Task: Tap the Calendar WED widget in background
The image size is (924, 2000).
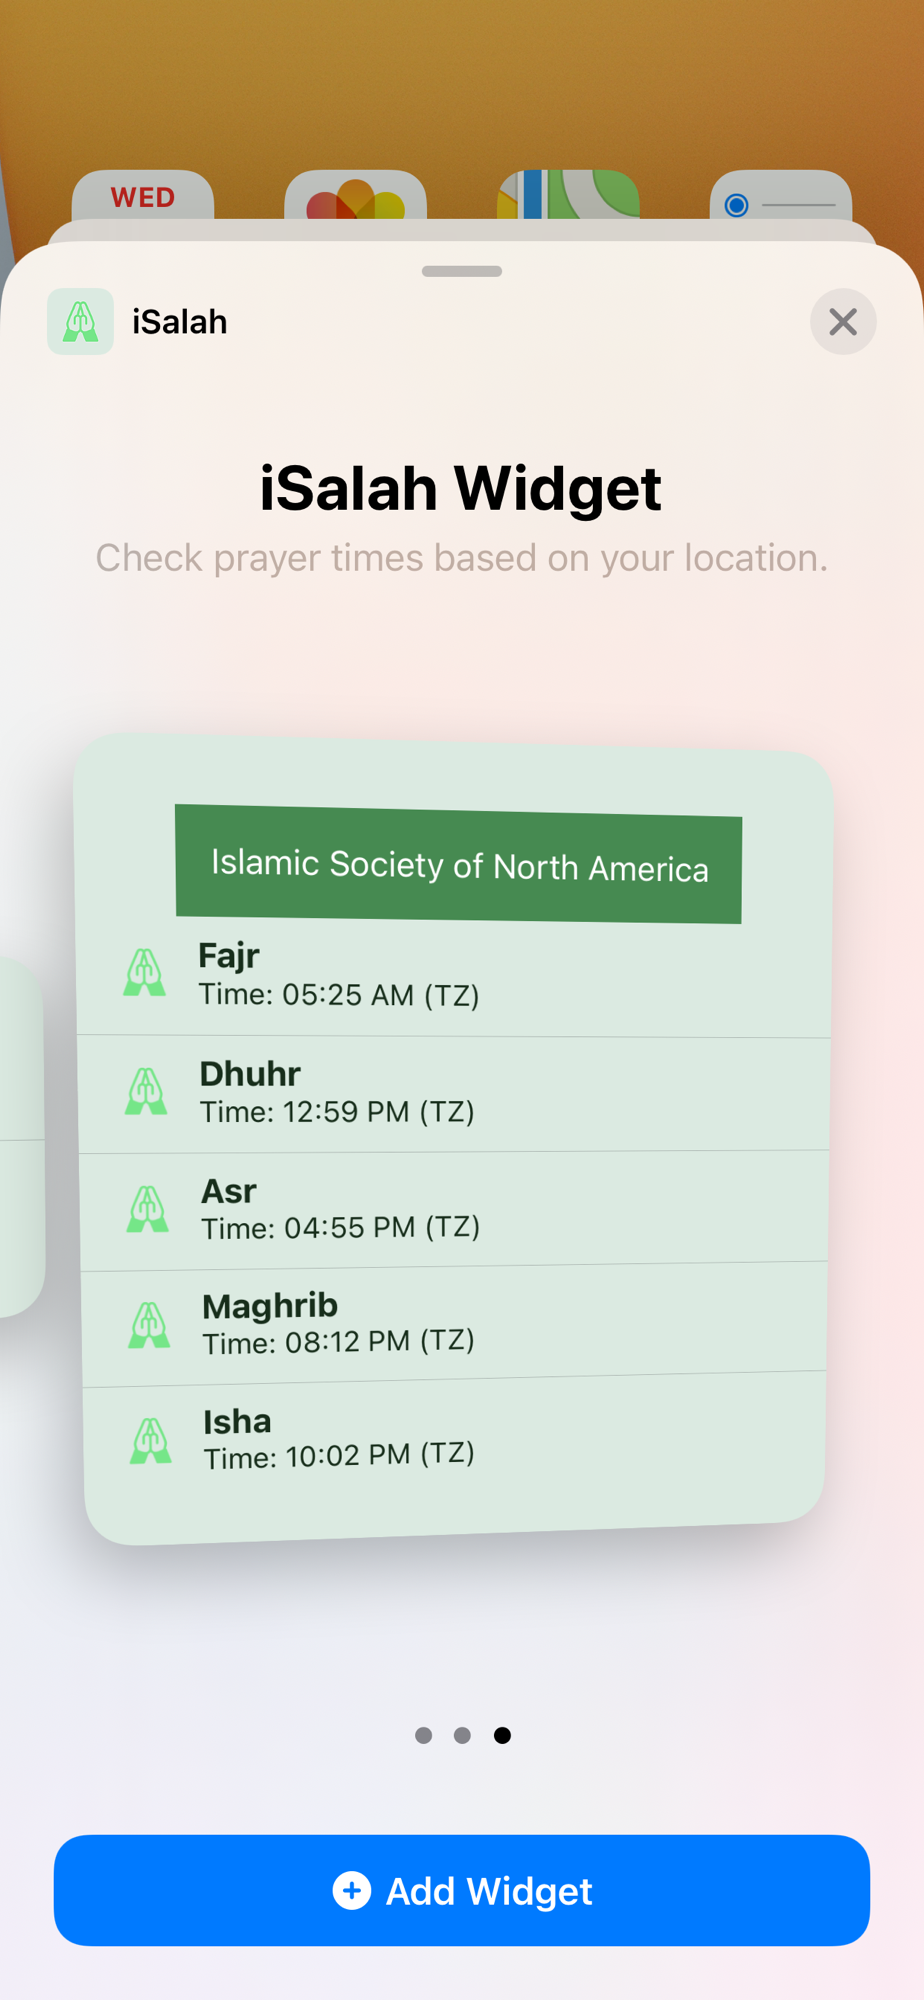Action: pyautogui.click(x=143, y=195)
